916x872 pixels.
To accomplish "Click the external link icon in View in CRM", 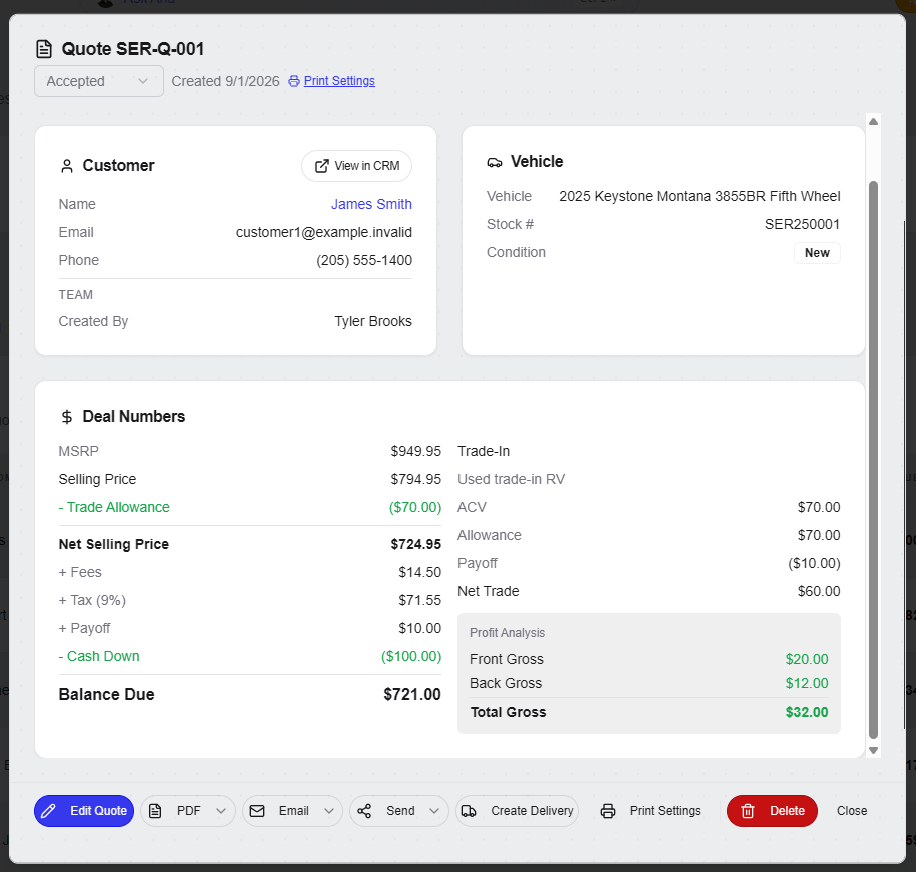I will tap(321, 166).
